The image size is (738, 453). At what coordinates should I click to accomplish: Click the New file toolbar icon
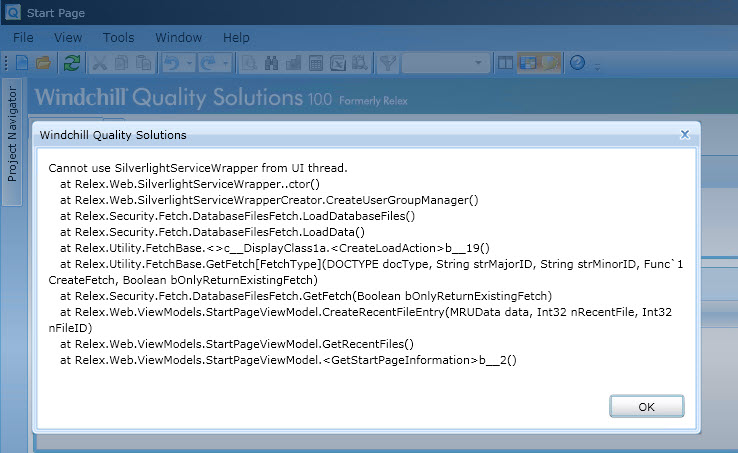coord(22,63)
